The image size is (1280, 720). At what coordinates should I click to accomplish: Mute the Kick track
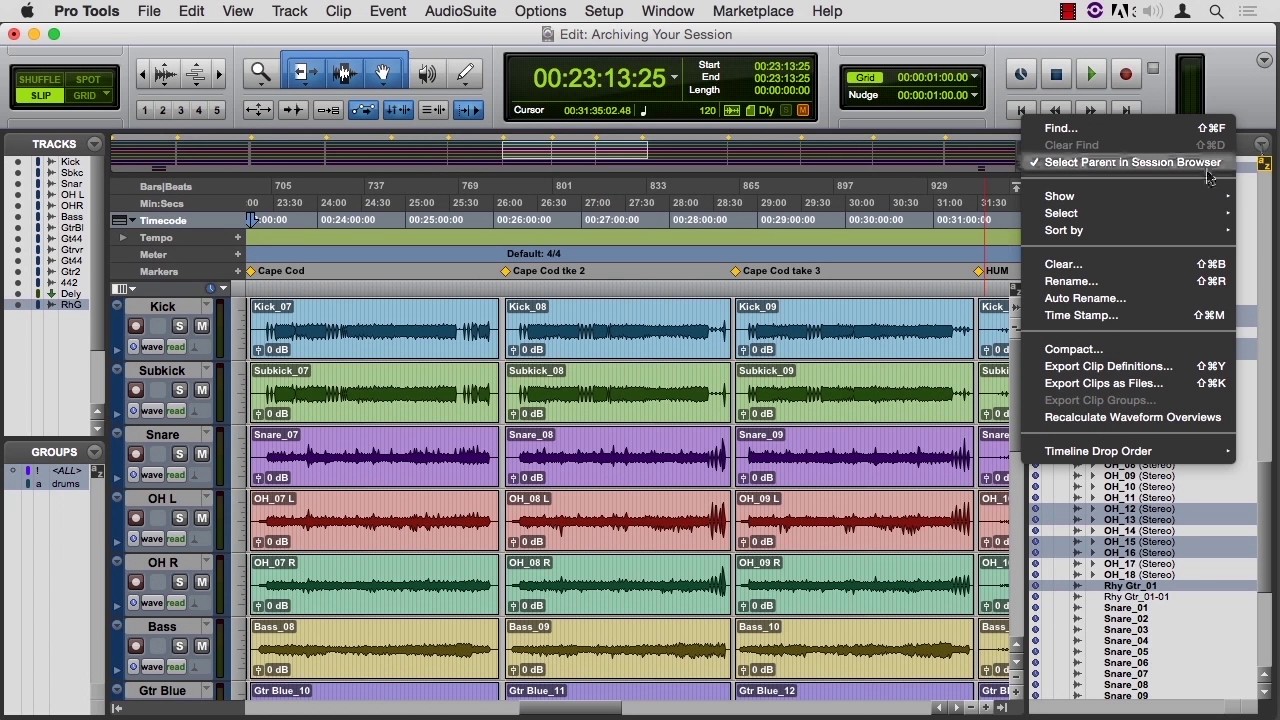point(201,326)
